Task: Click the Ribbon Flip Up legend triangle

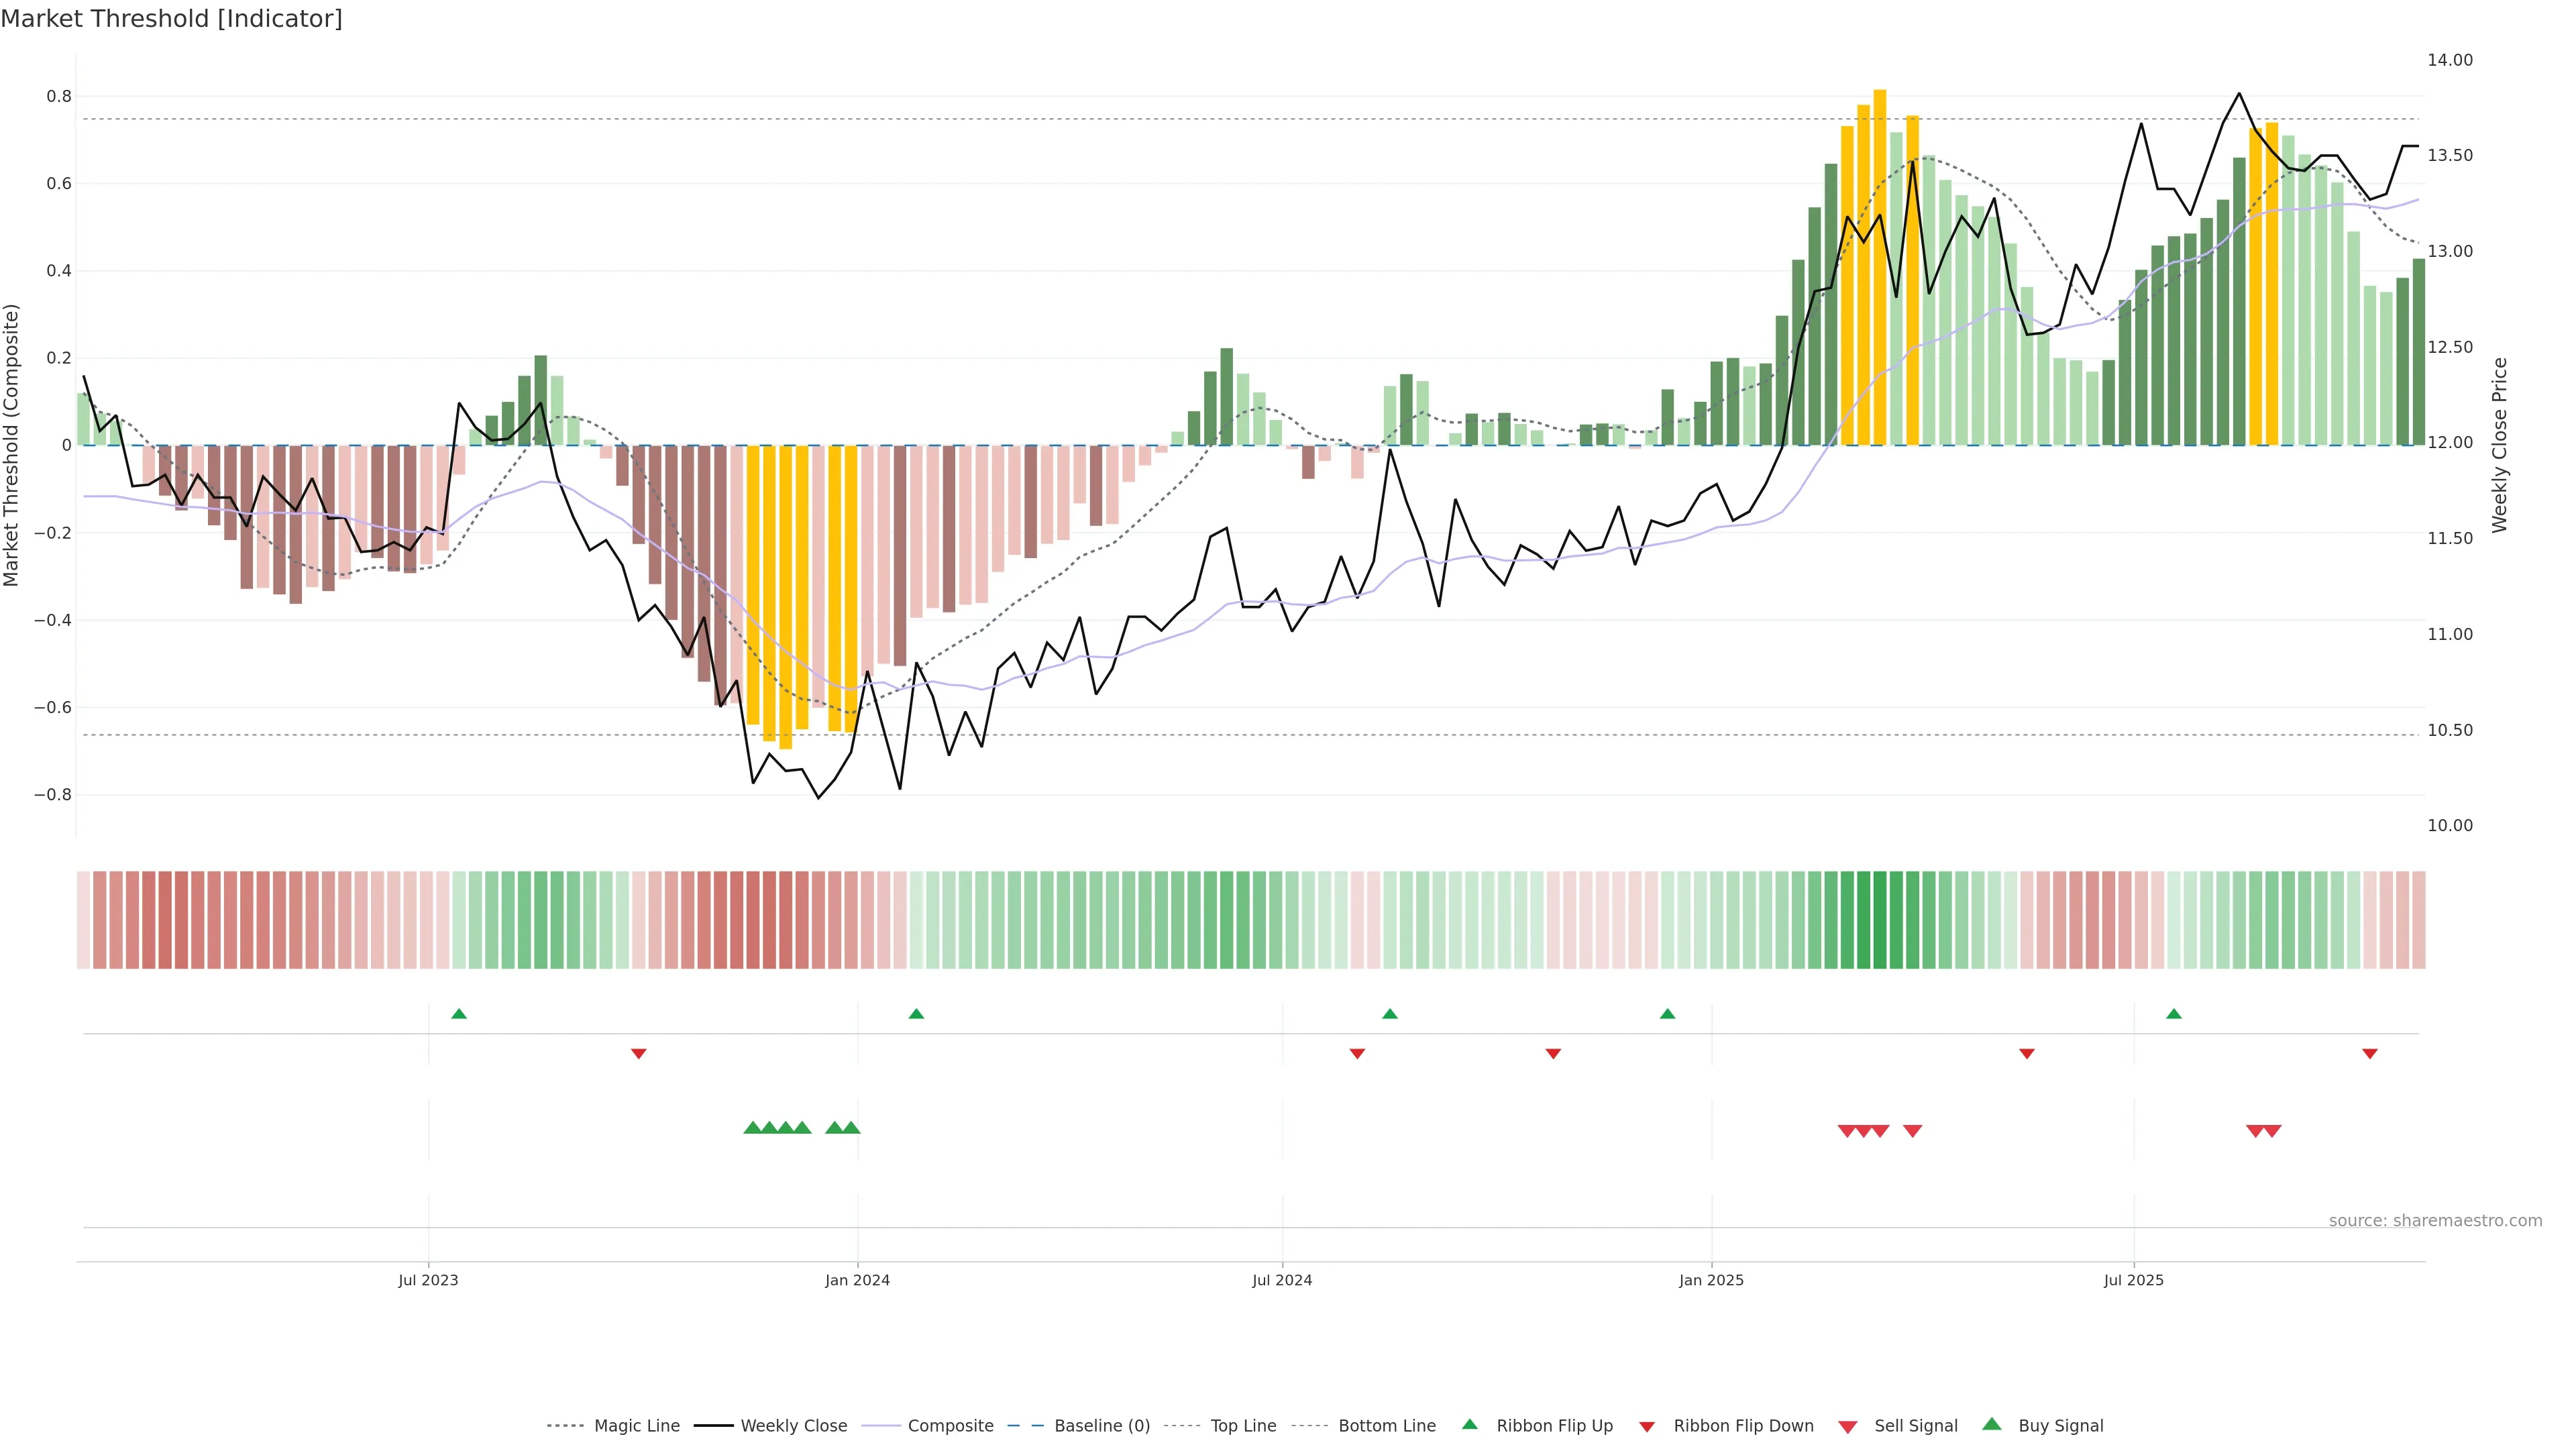Action: (x=1469, y=1424)
